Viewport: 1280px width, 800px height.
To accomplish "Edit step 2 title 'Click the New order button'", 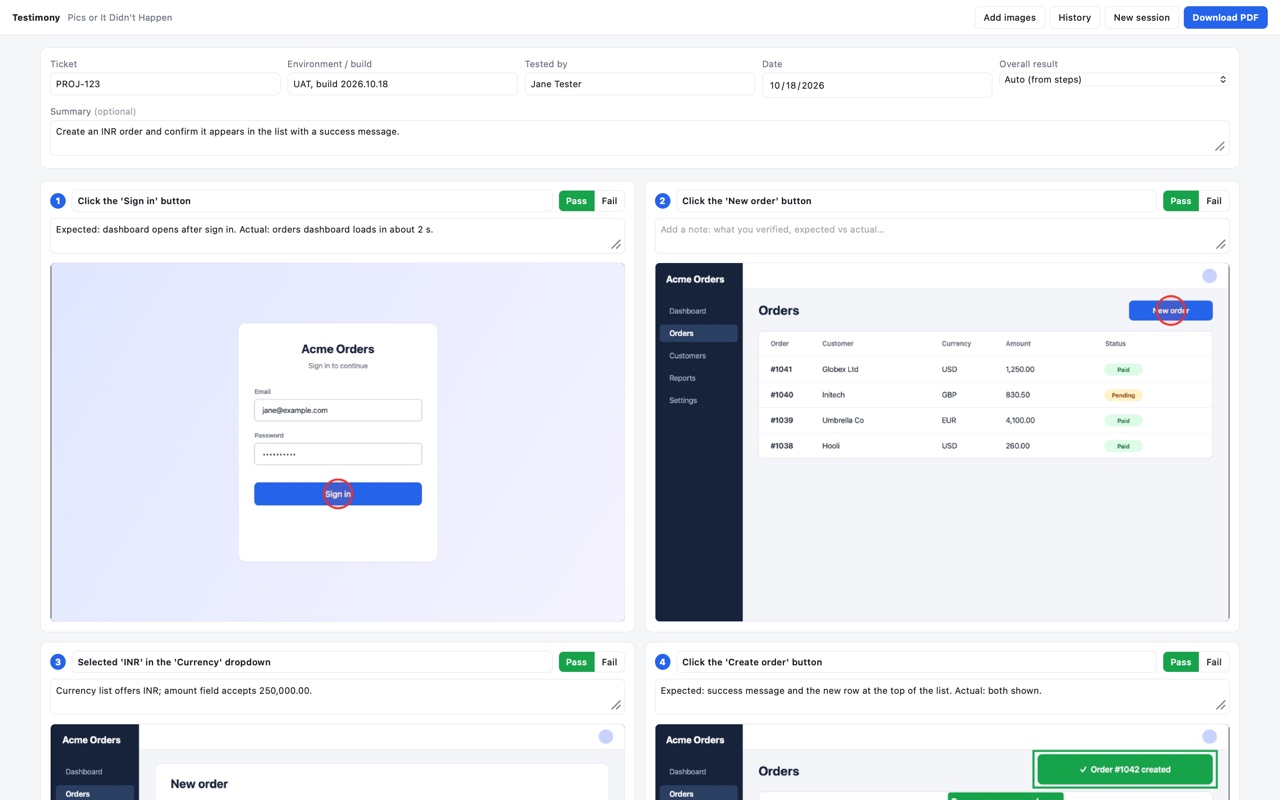I will coord(916,201).
